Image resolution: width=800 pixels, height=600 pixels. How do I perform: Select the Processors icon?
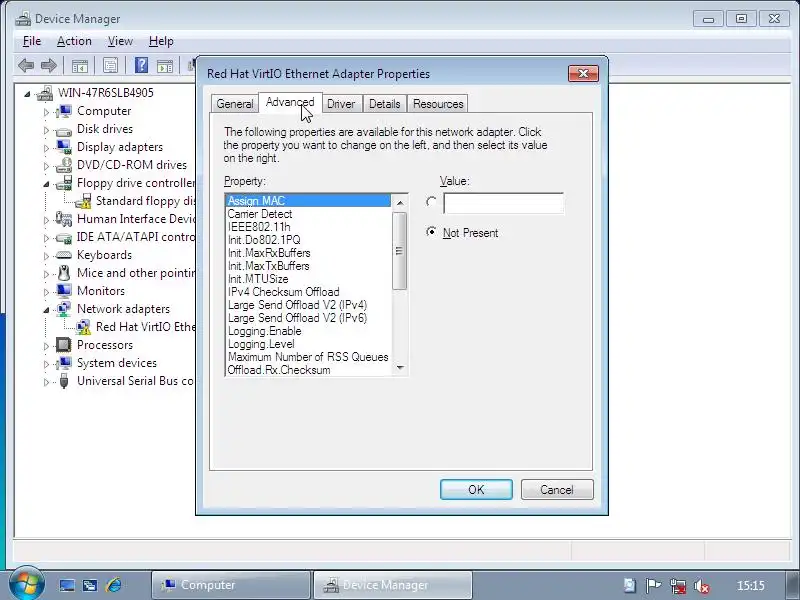point(64,345)
